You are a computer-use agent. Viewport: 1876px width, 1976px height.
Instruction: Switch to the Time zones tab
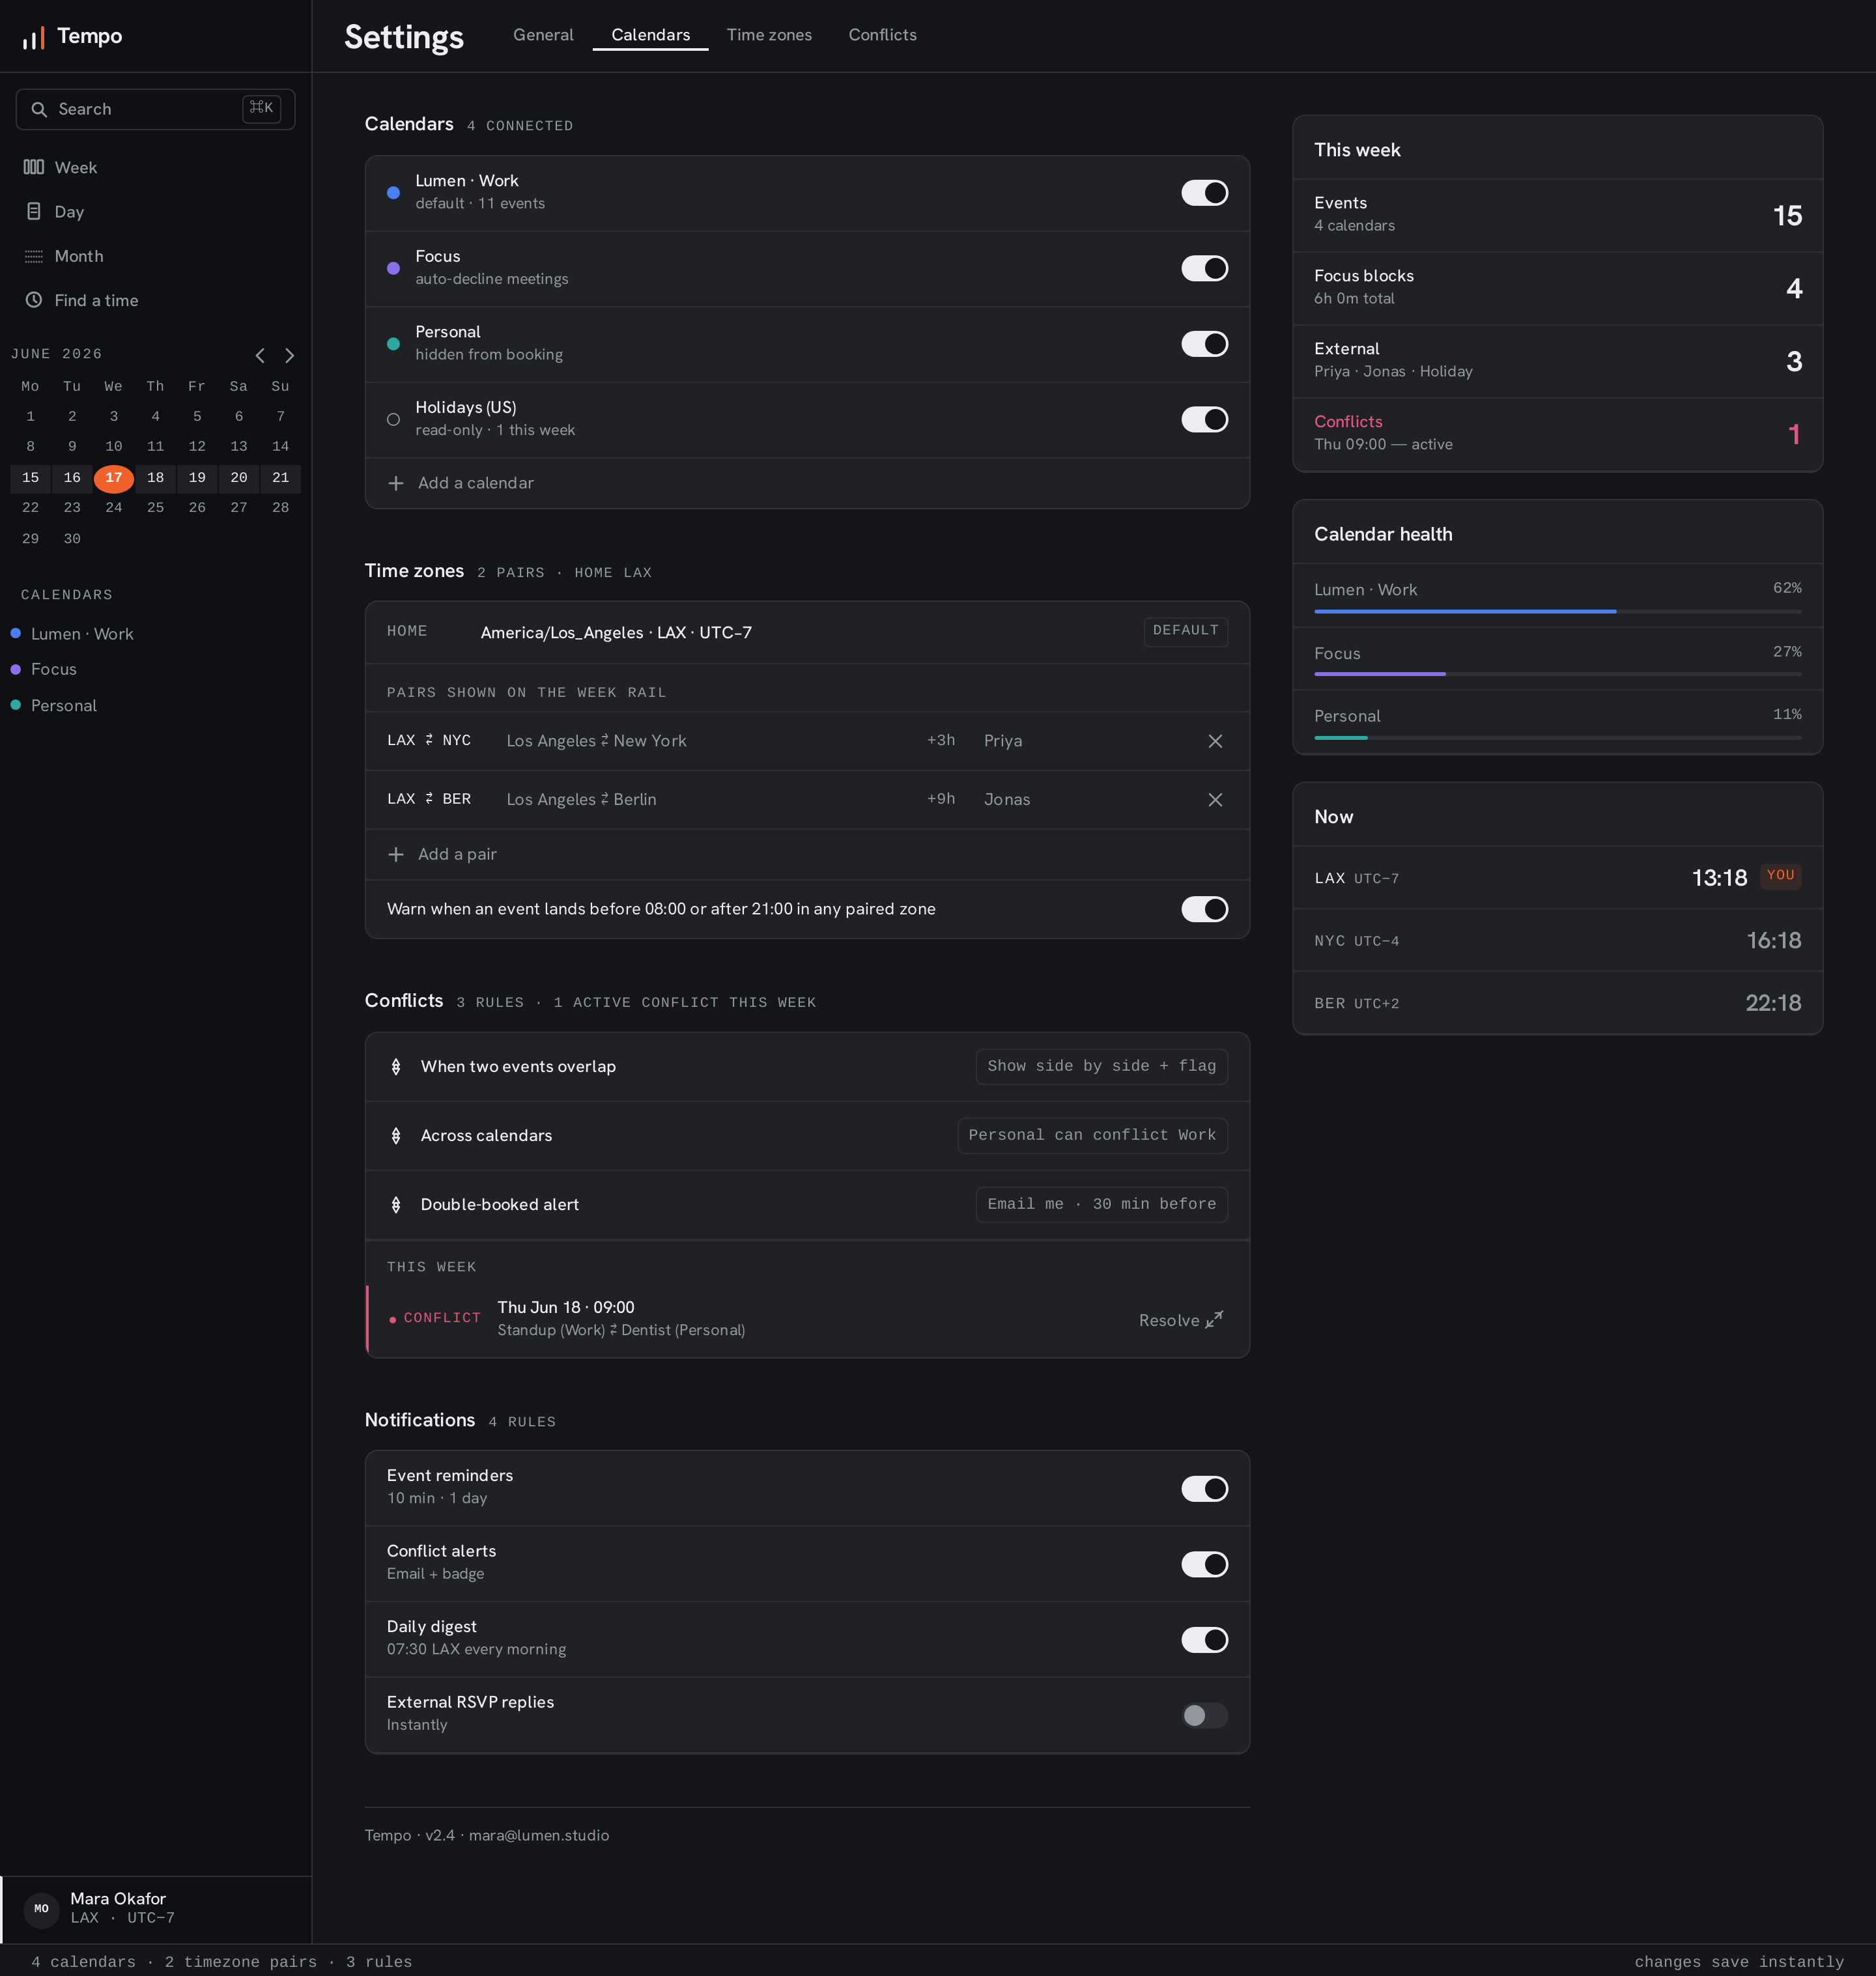point(769,35)
